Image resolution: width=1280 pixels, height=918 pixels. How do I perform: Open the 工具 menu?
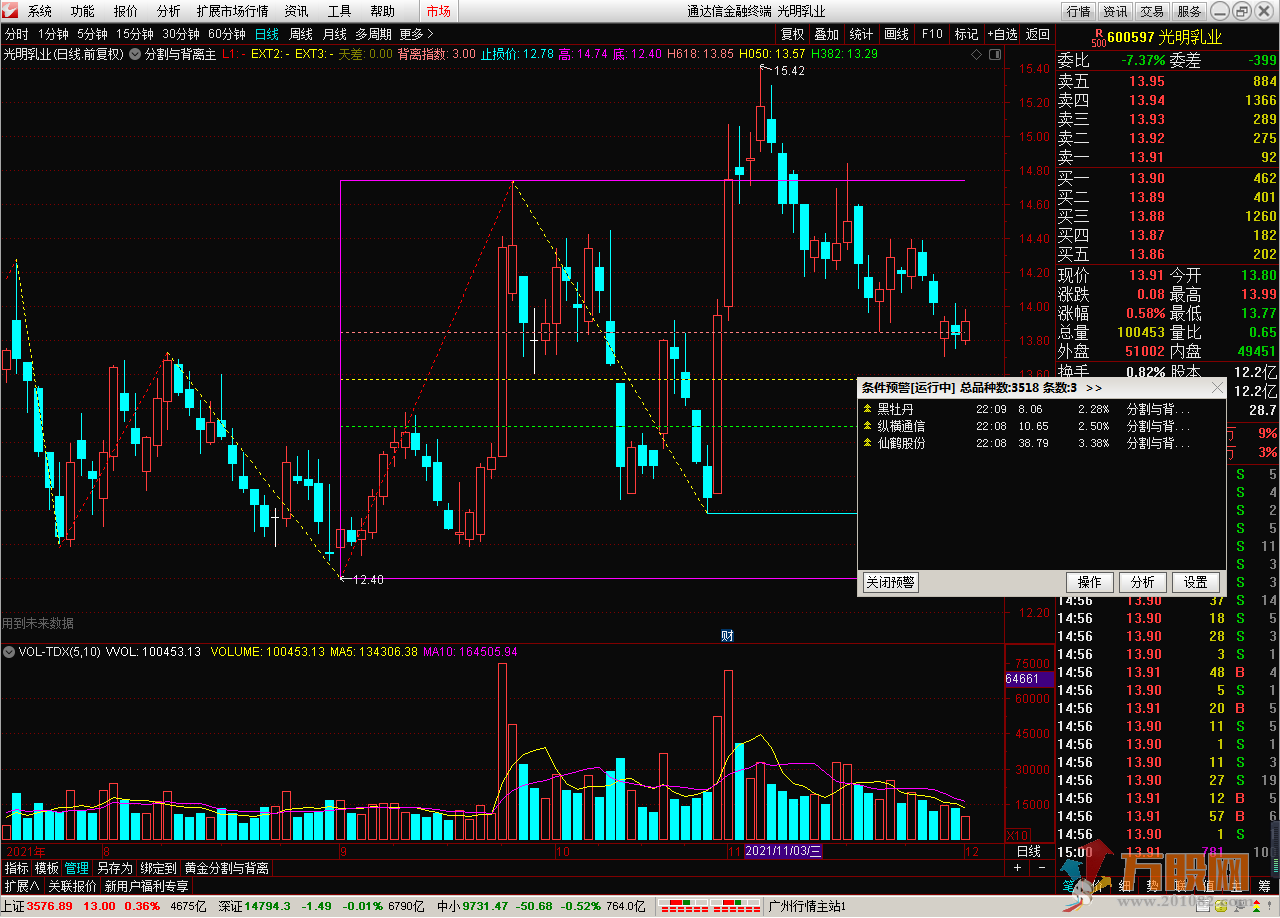click(x=339, y=11)
